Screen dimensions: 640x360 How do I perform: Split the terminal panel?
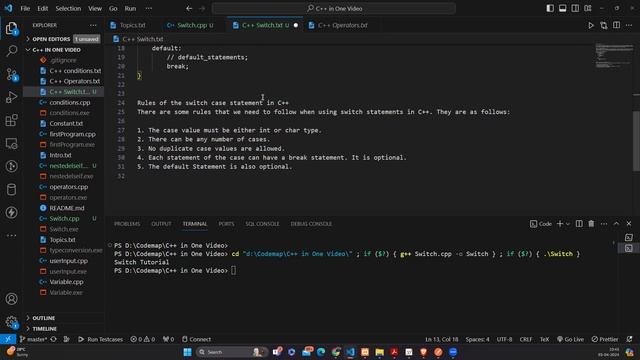pos(579,224)
